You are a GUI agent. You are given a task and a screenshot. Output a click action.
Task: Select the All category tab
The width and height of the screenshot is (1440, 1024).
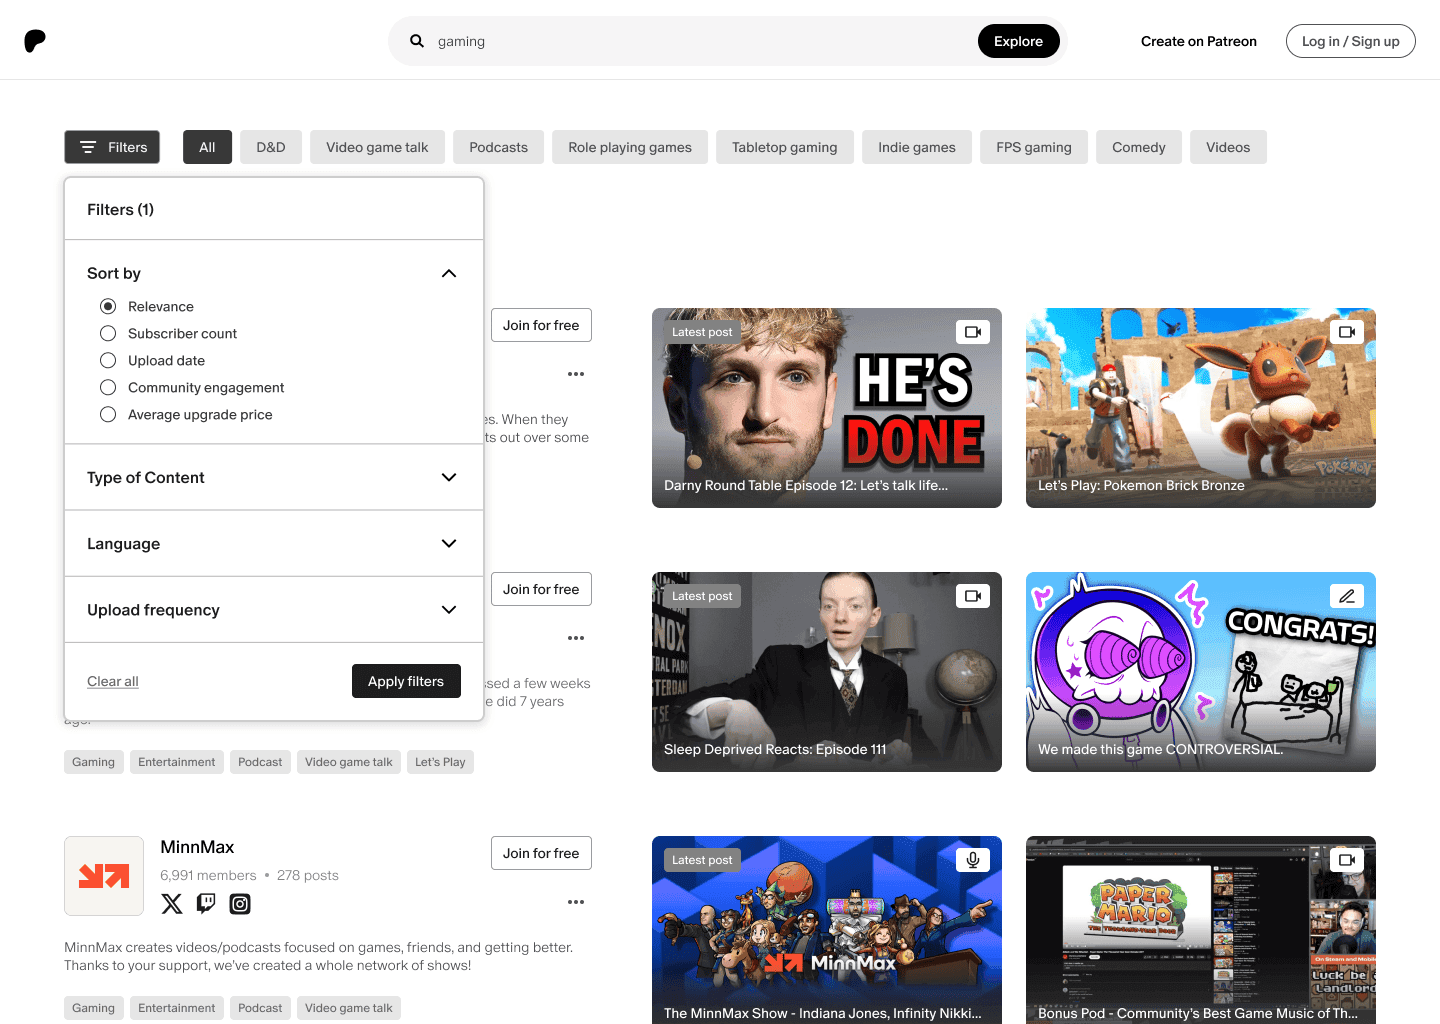(x=207, y=147)
